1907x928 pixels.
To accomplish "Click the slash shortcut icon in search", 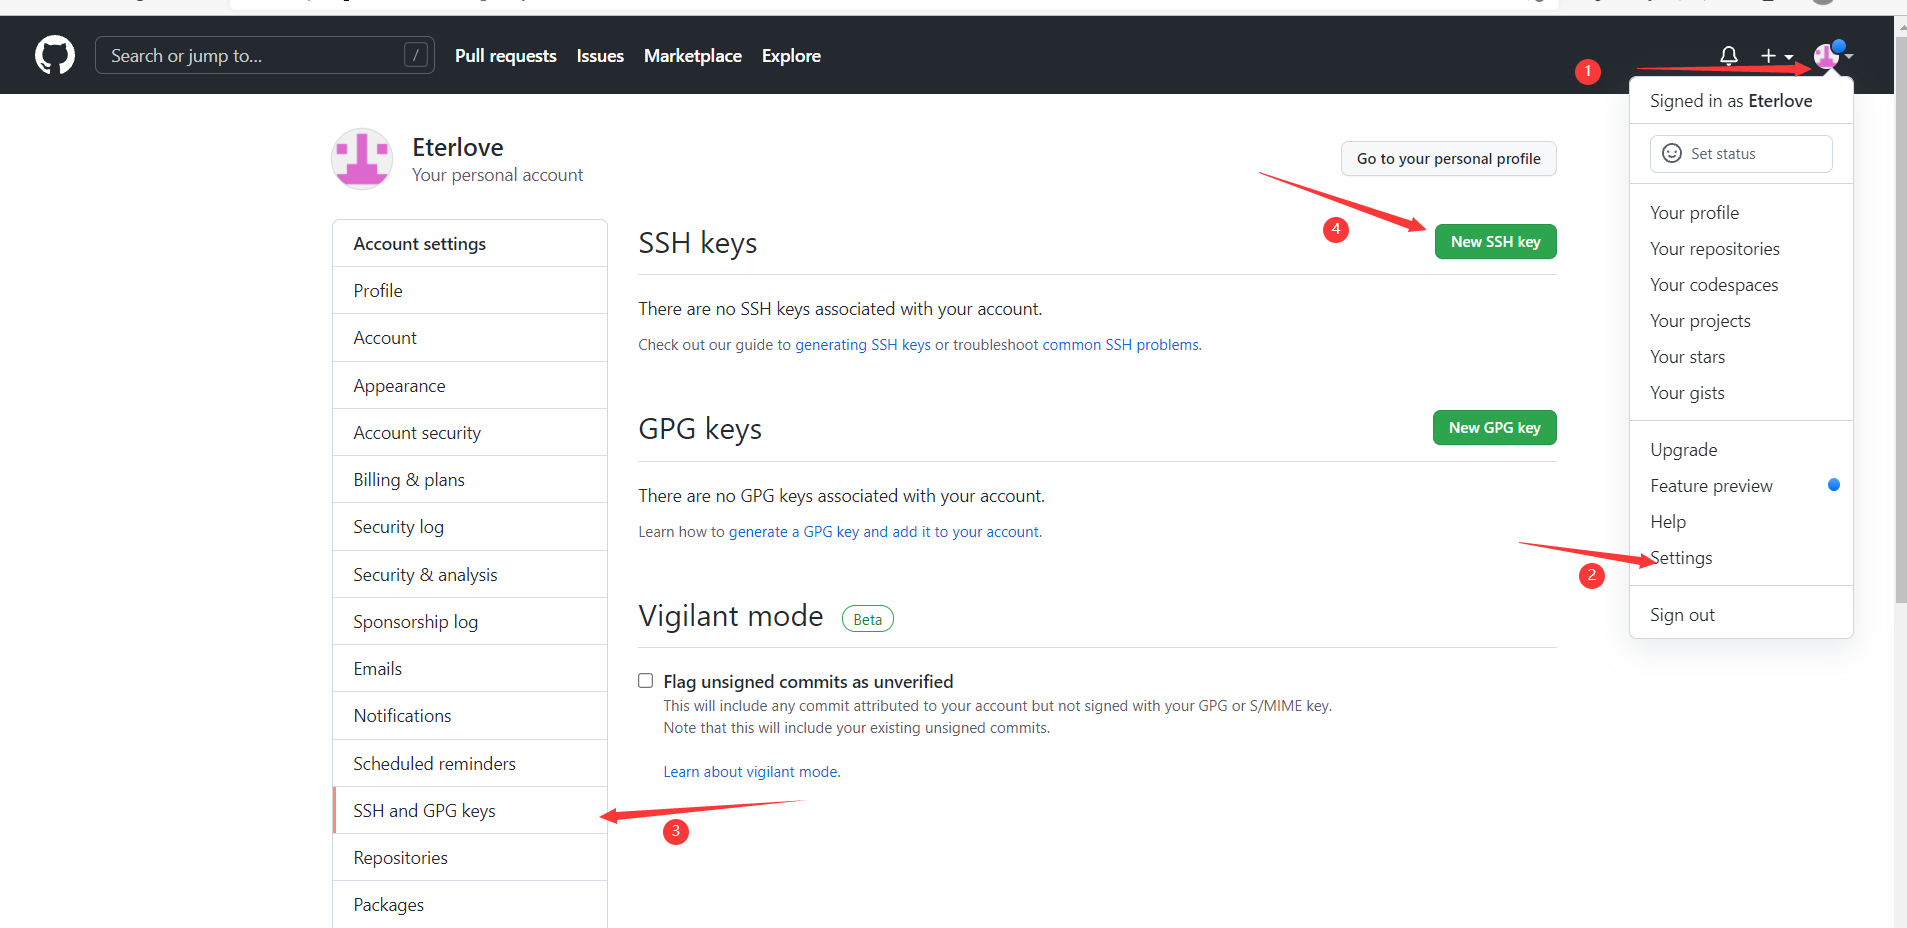I will pos(416,55).
